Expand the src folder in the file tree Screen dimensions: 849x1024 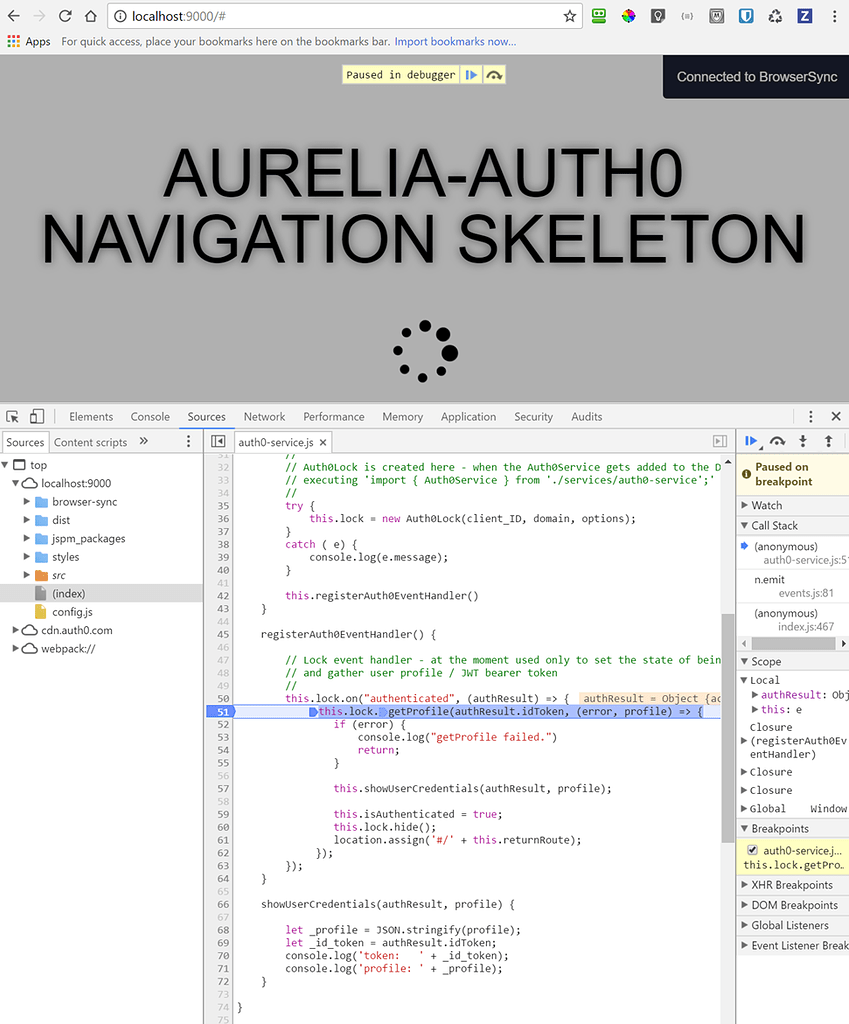pos(27,574)
